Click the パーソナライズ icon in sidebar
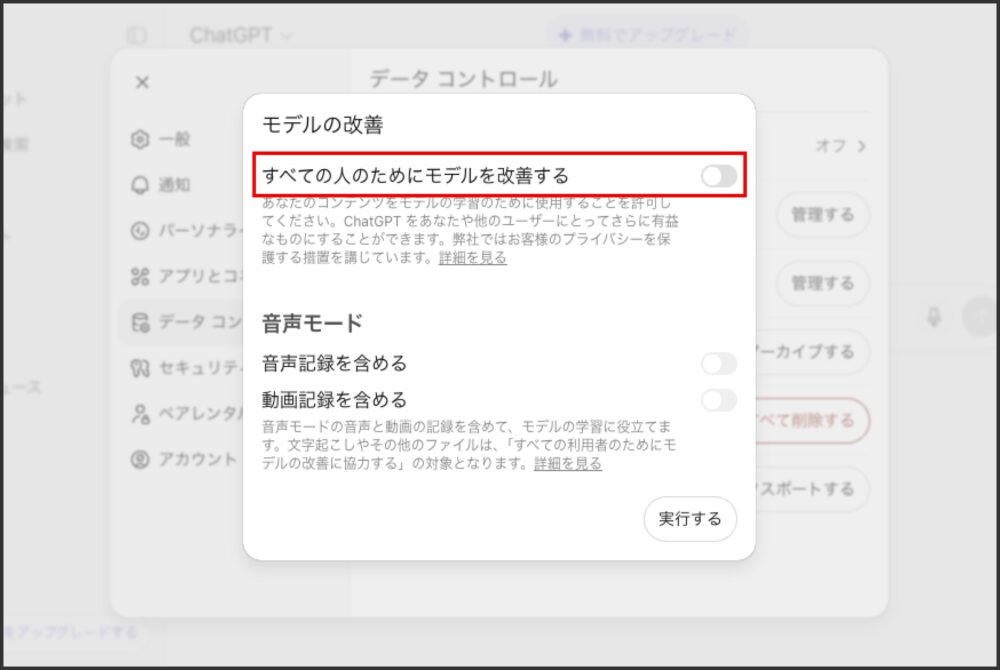The image size is (1000, 670). click(140, 231)
